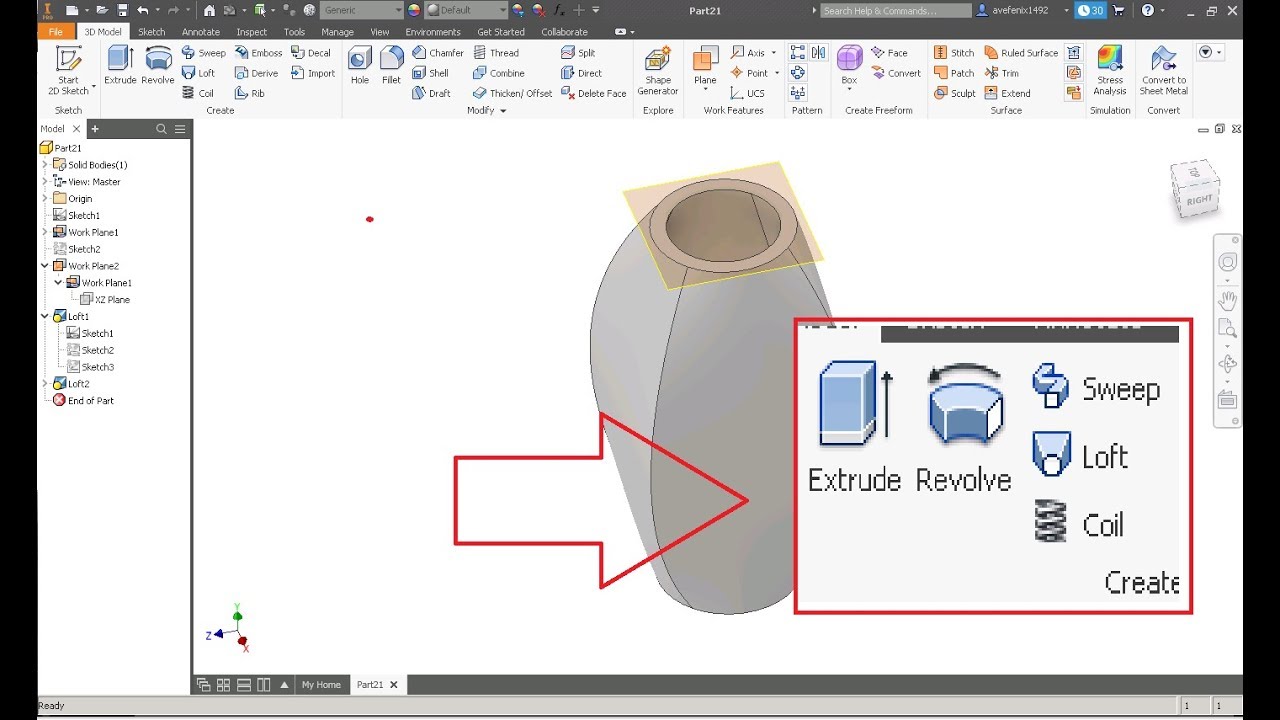Switch to the Annotate ribbon tab
Screen dimensions: 1280x720
[200, 32]
